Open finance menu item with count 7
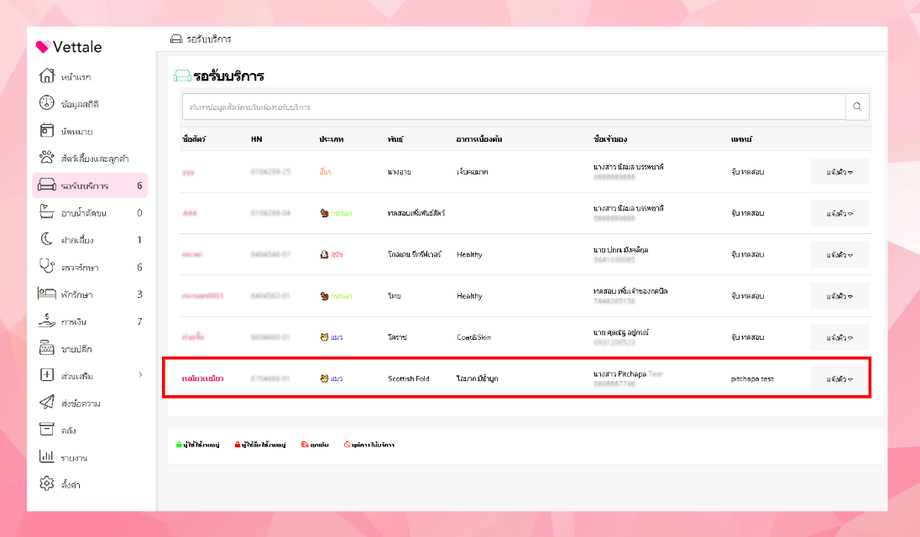Screen dimensions: 920x537 click(x=90, y=321)
